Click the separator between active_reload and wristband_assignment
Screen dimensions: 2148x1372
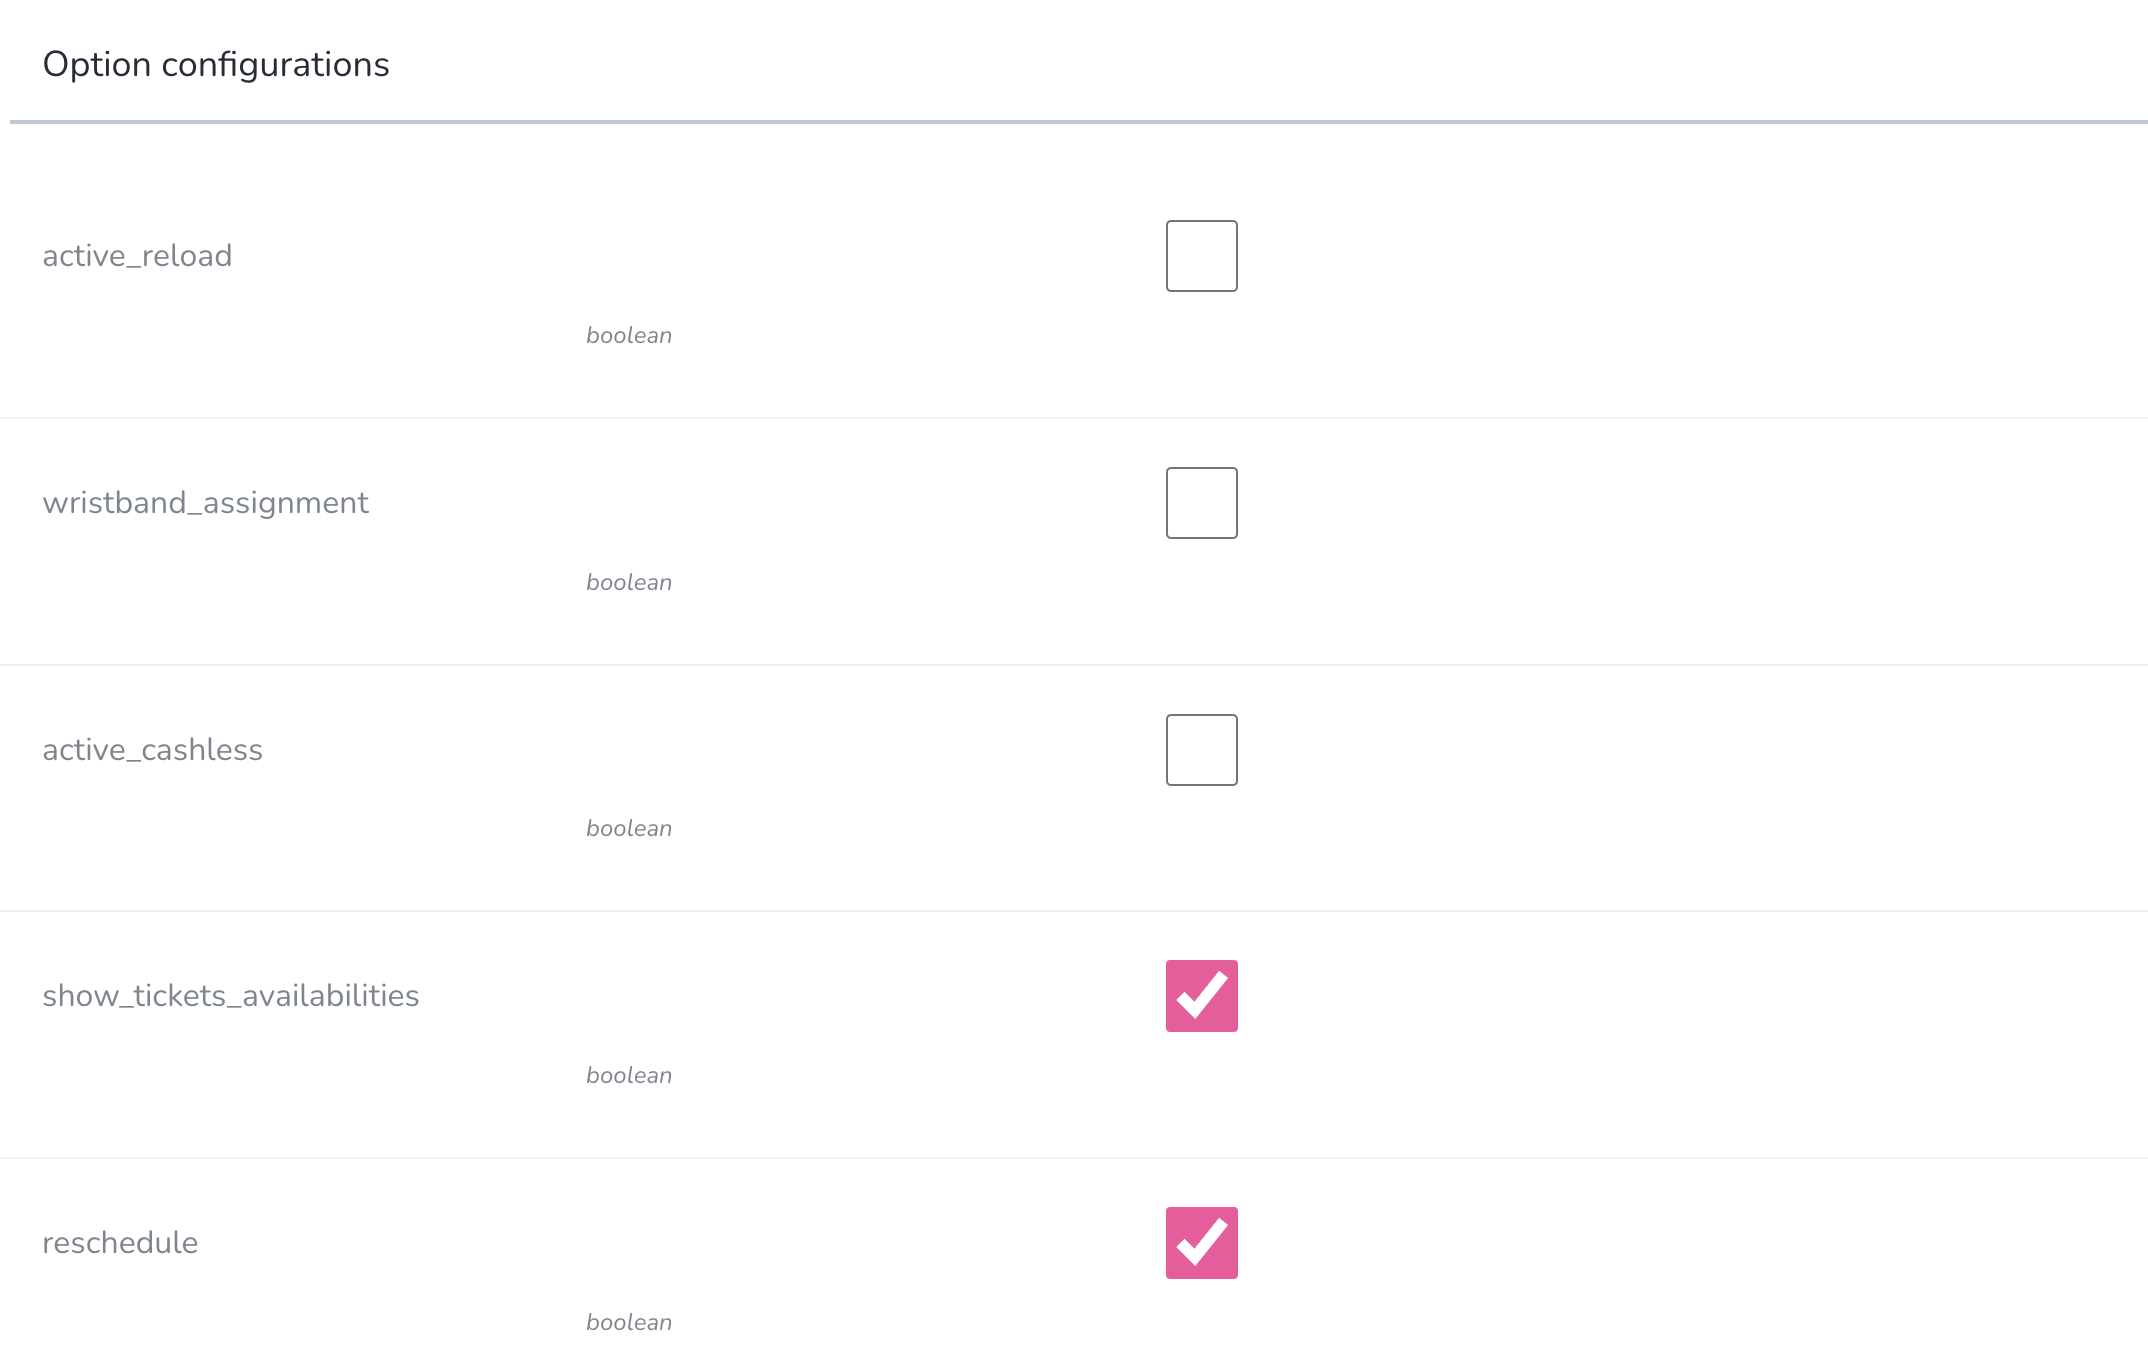point(1074,418)
